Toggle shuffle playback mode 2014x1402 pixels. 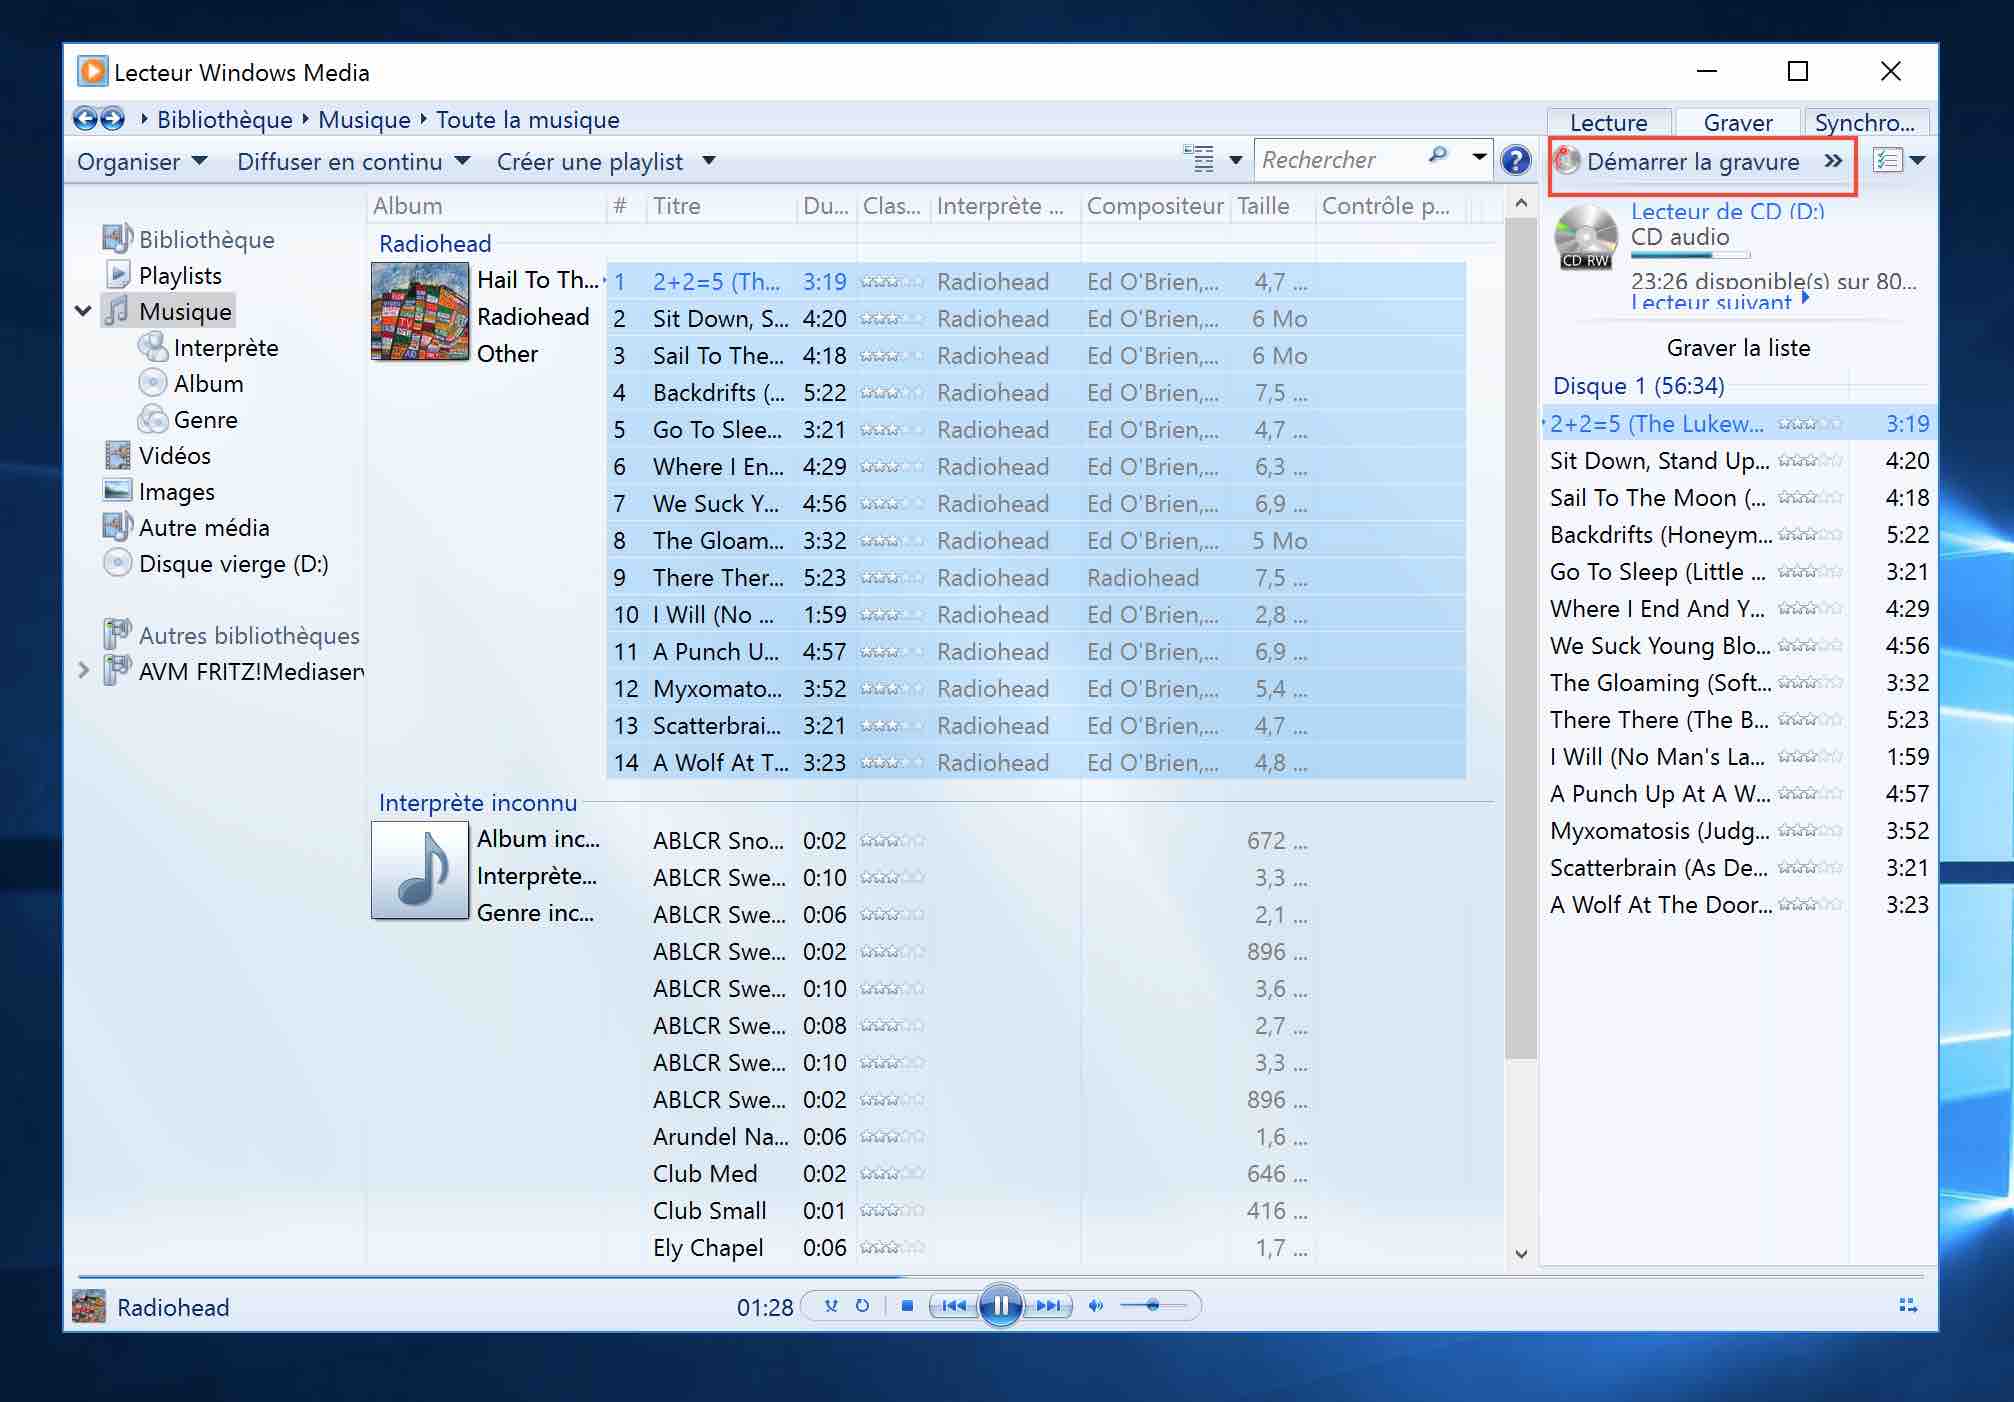831,1306
